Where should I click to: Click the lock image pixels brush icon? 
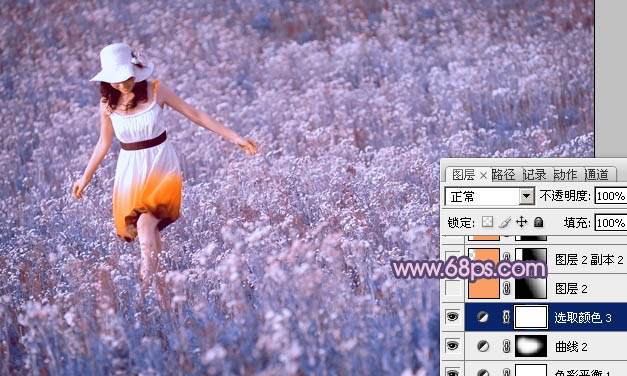505,222
